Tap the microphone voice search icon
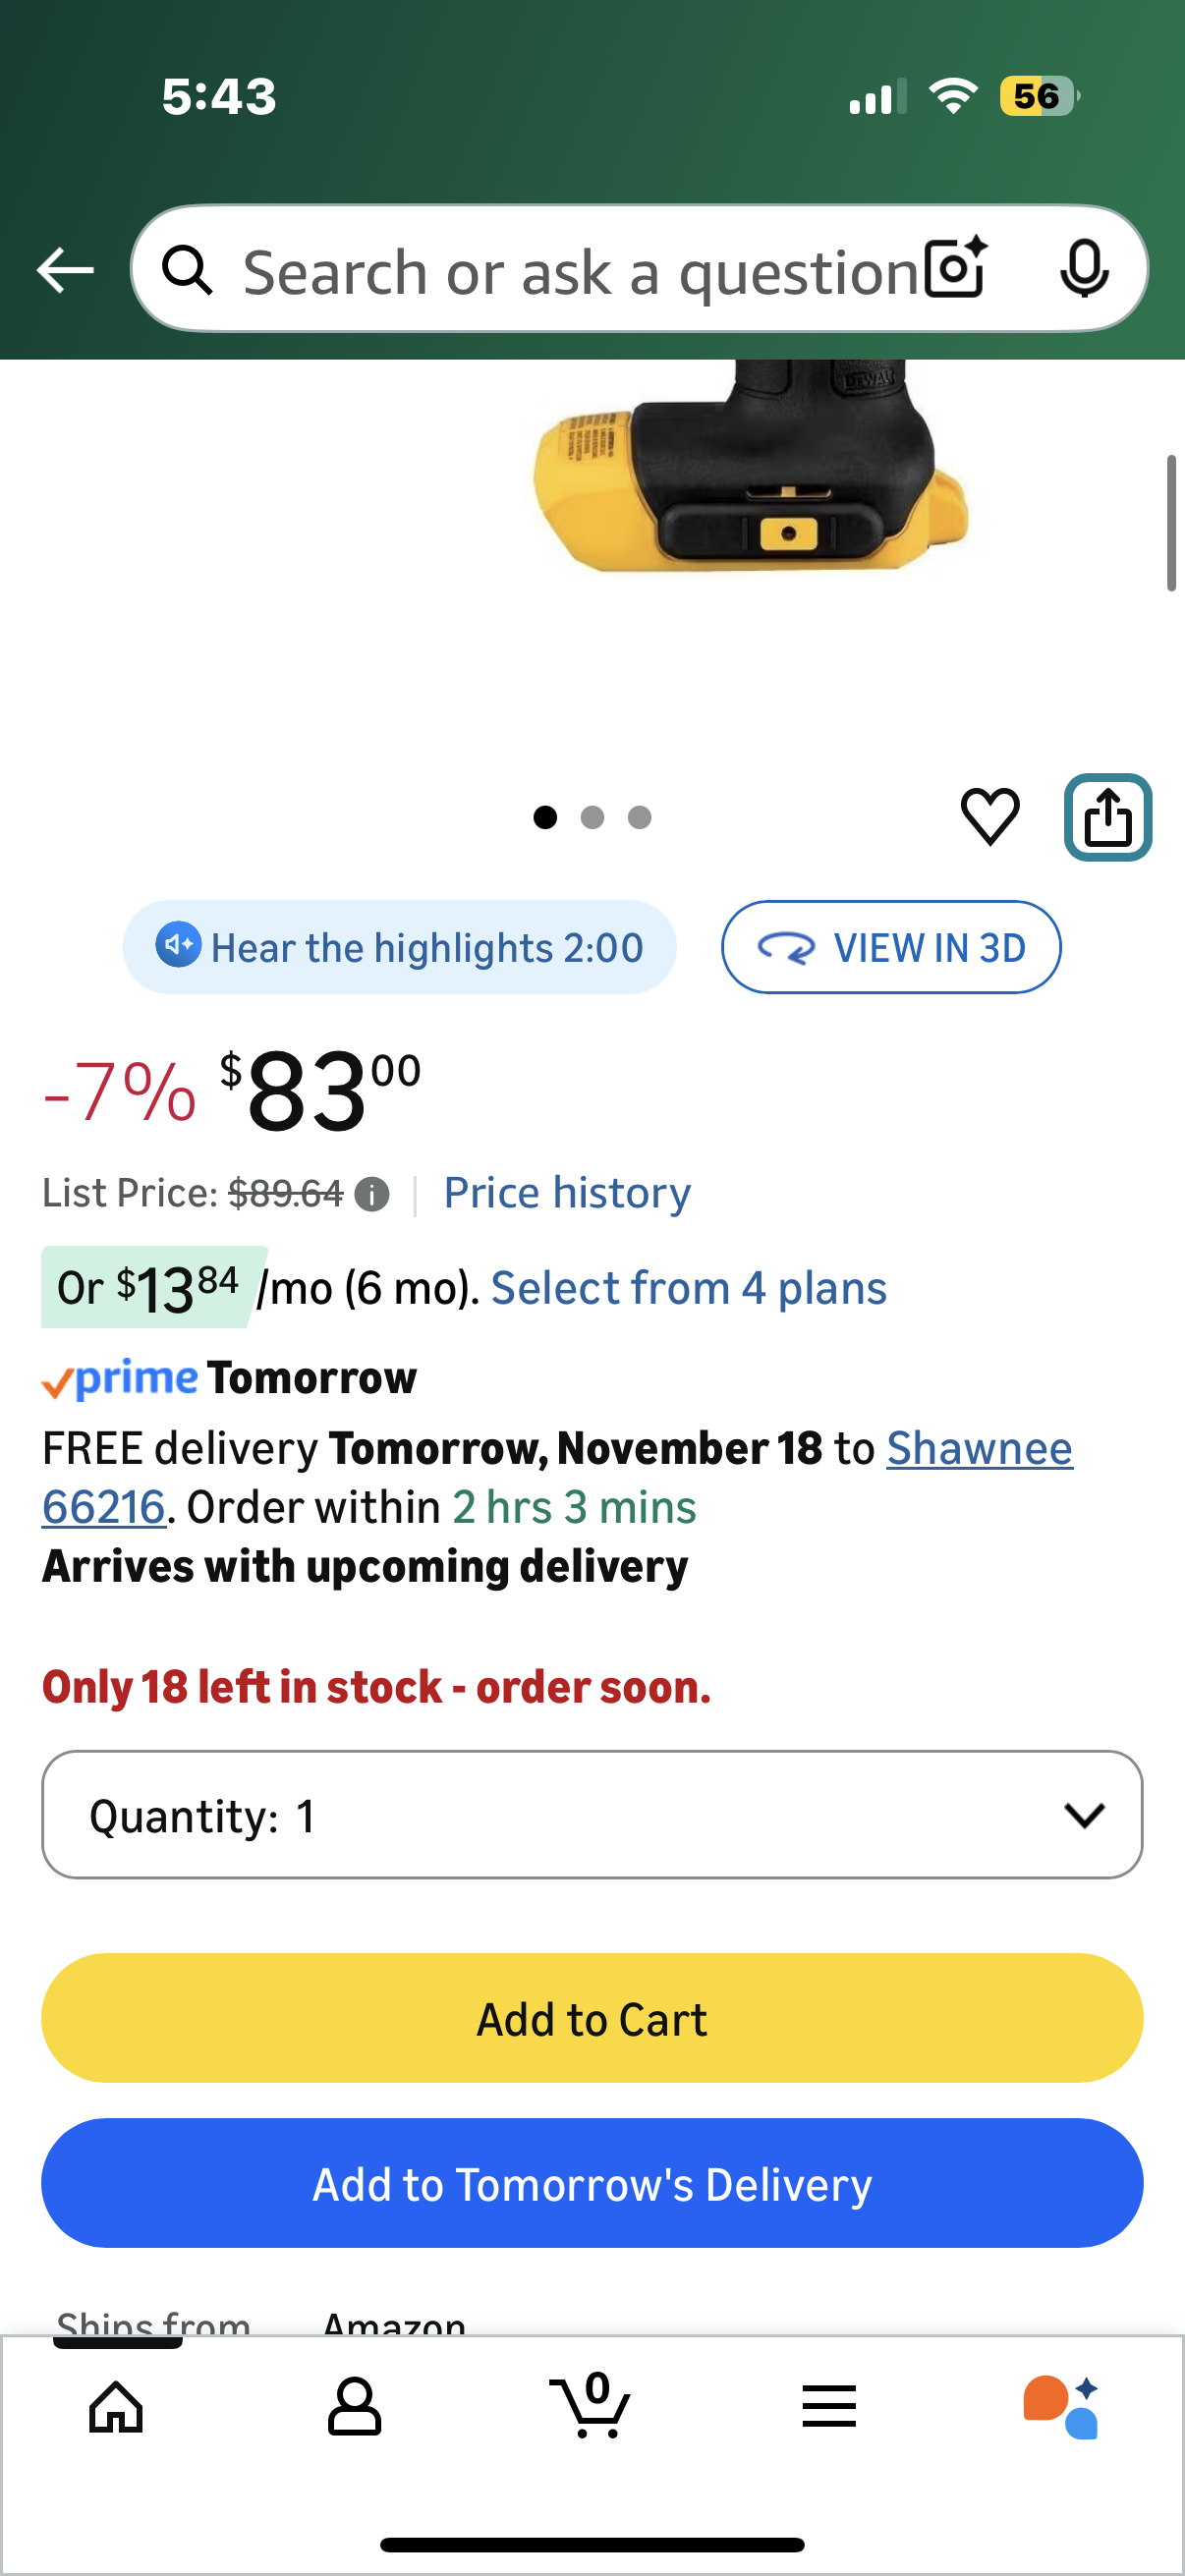The image size is (1185, 2576). click(x=1083, y=268)
